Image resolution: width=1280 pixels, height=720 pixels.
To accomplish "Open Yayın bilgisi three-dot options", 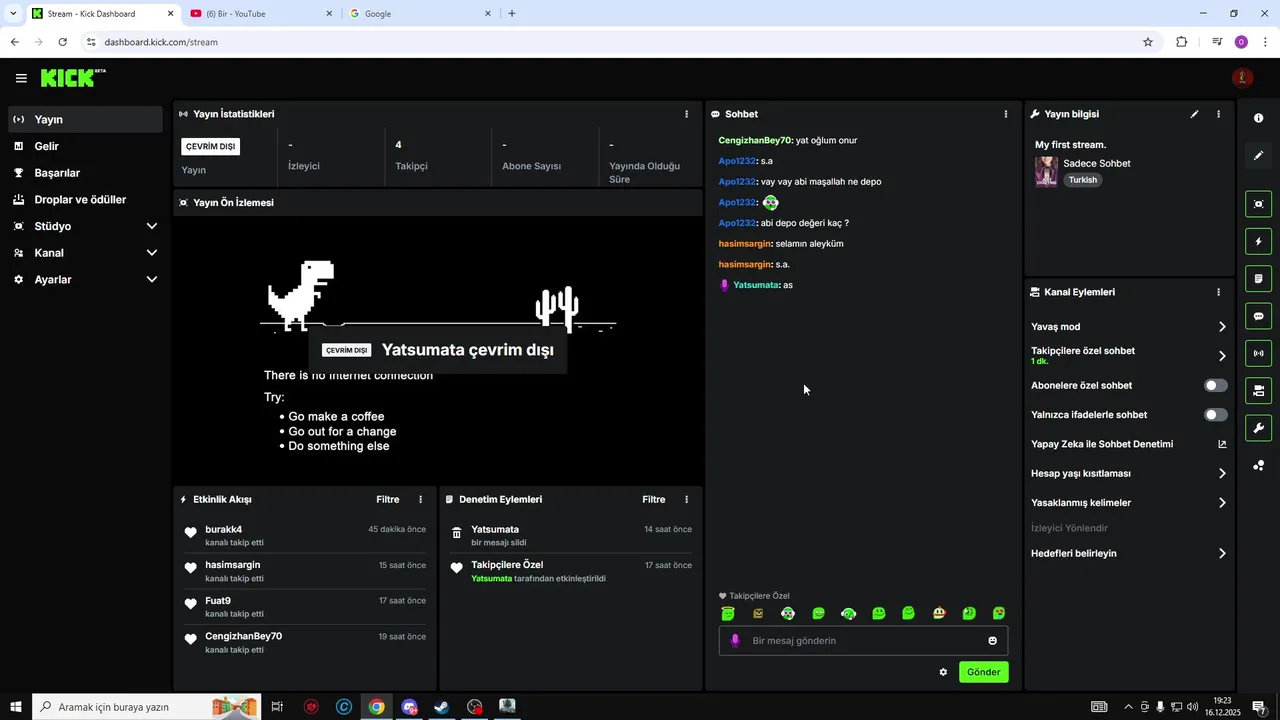I will (x=1218, y=114).
